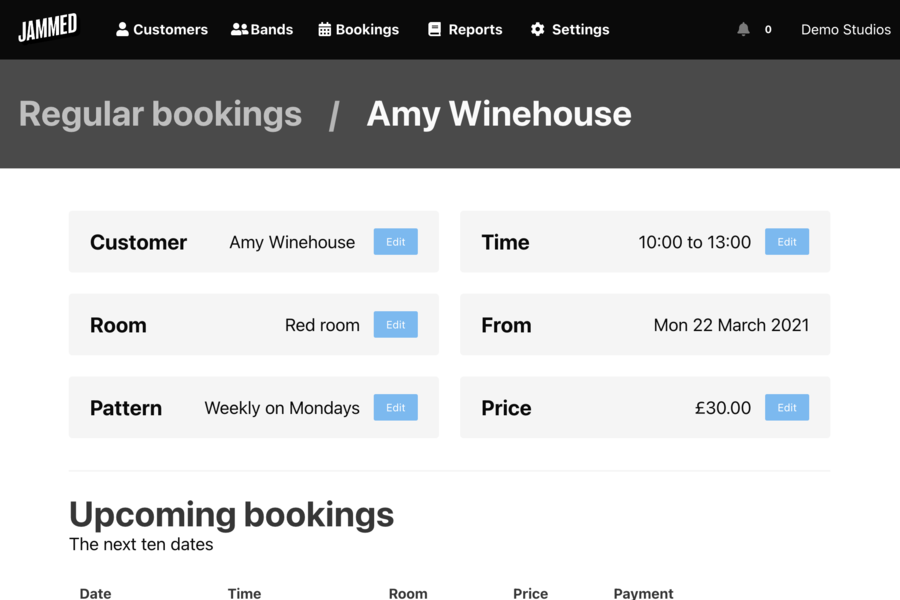900x600 pixels.
Task: Open Settings from the top navigation
Action: click(x=580, y=30)
